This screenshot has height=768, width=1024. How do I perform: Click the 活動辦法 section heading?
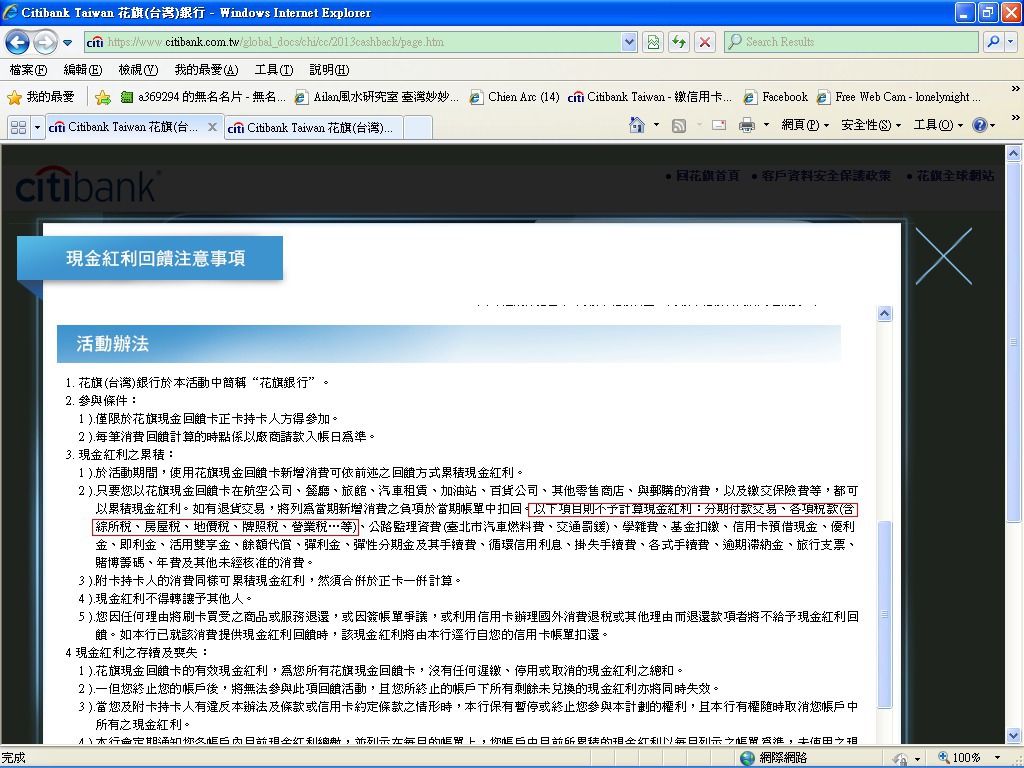pyautogui.click(x=112, y=344)
